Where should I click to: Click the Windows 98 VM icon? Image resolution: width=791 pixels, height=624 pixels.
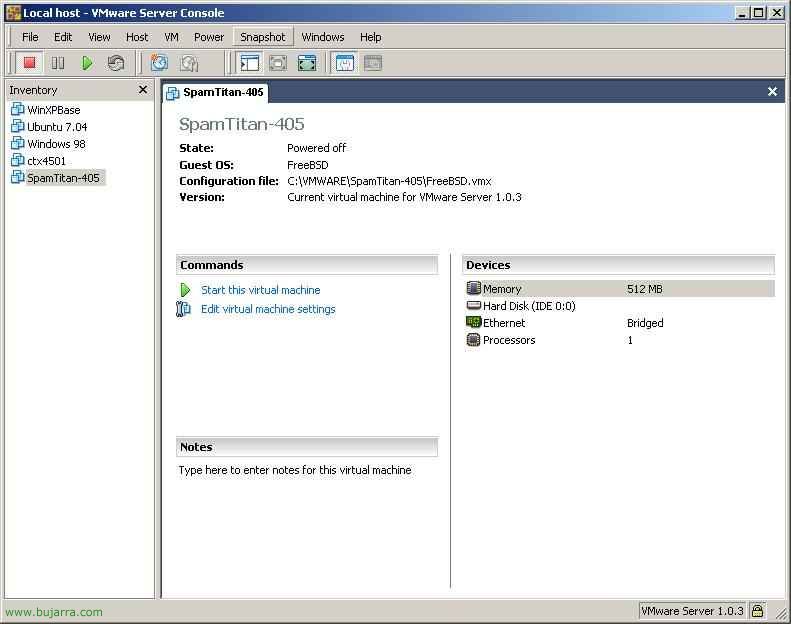[18, 143]
